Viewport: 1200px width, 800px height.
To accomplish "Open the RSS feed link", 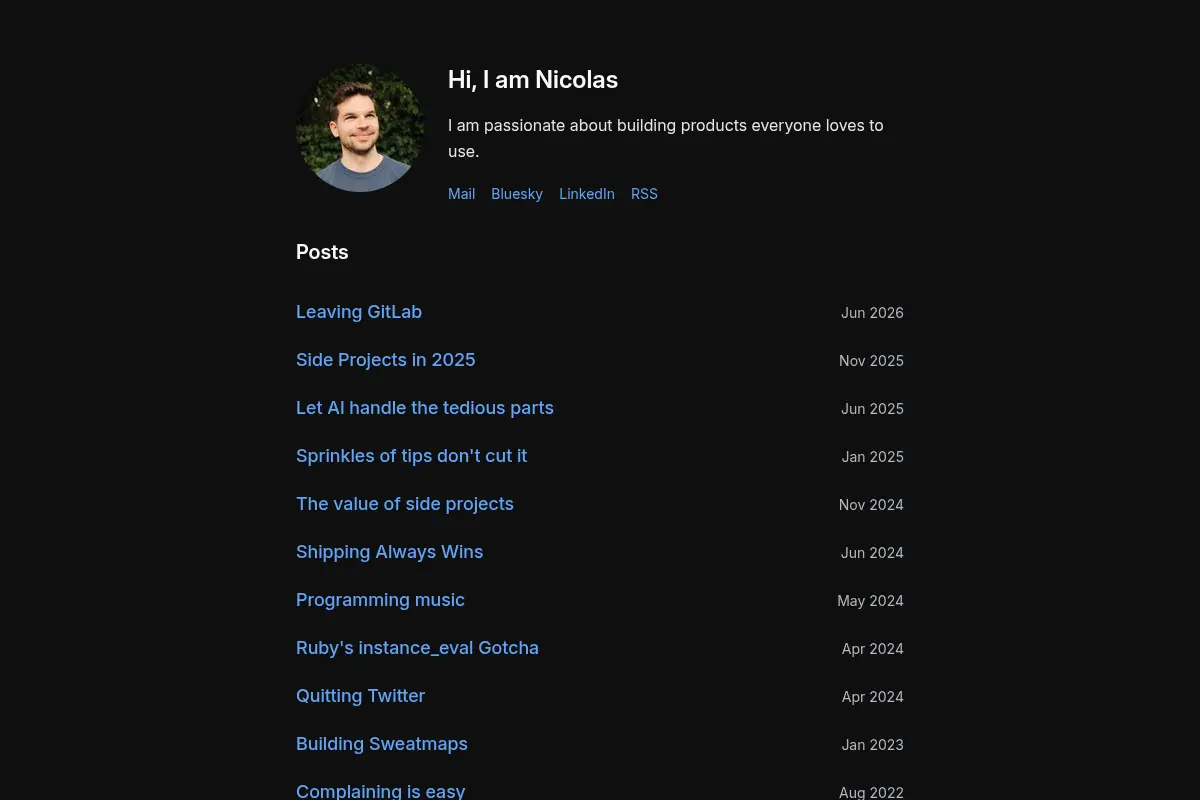I will click(644, 194).
